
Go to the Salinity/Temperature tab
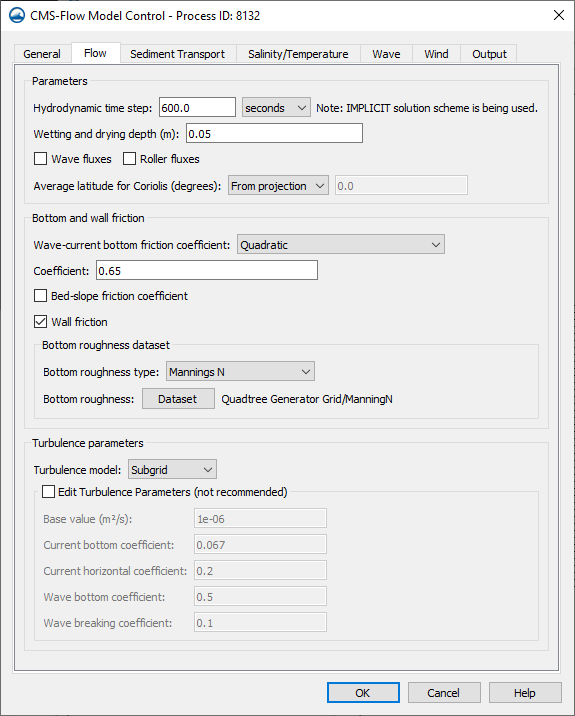[298, 54]
